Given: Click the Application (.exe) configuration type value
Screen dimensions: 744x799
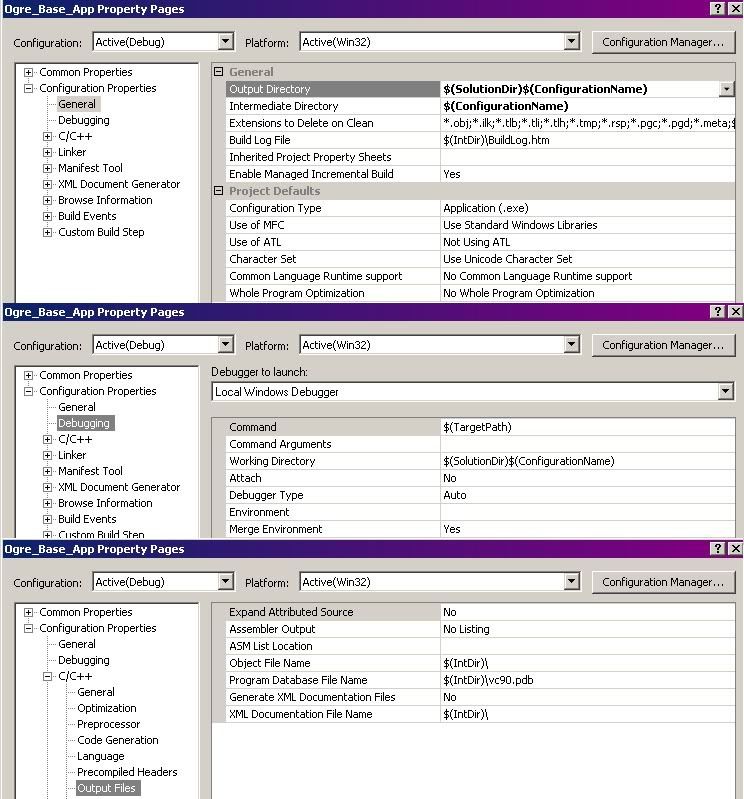Looking at the screenshot, I should 588,208.
